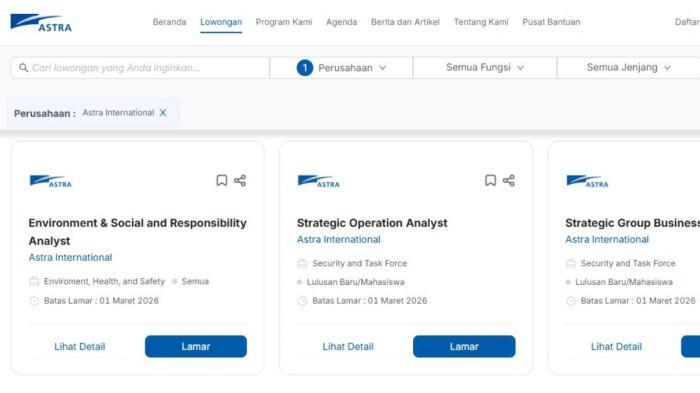Select the Lowongan nav tab
The image size is (700, 393).
click(x=221, y=22)
